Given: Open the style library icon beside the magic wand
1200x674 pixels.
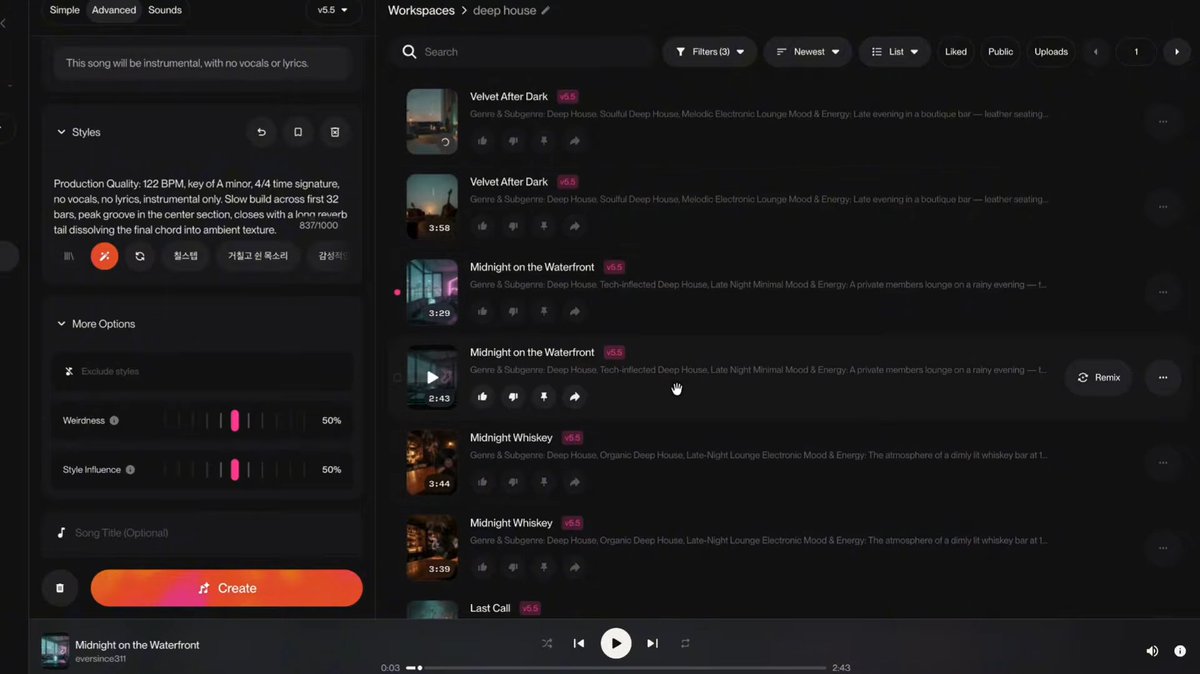Looking at the screenshot, I should (69, 256).
